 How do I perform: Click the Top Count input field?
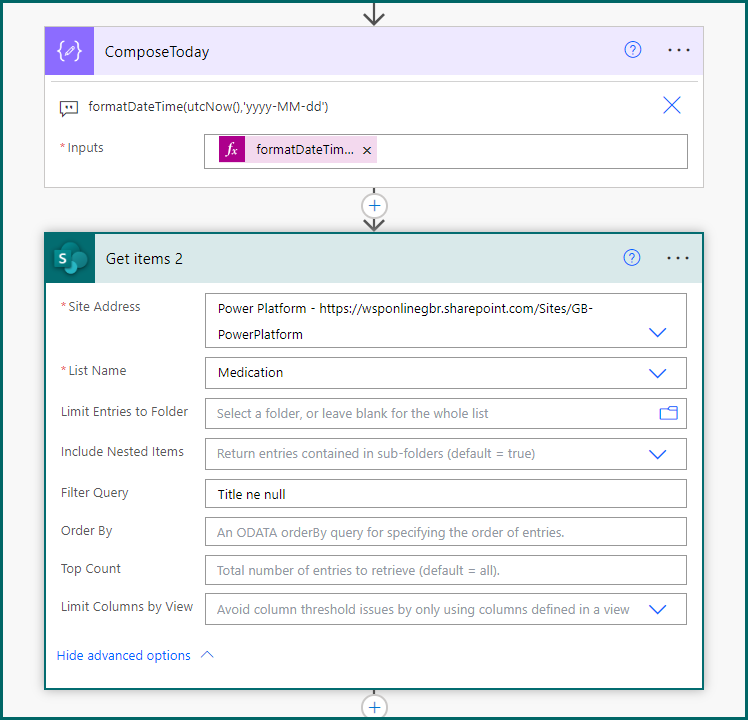click(x=446, y=570)
